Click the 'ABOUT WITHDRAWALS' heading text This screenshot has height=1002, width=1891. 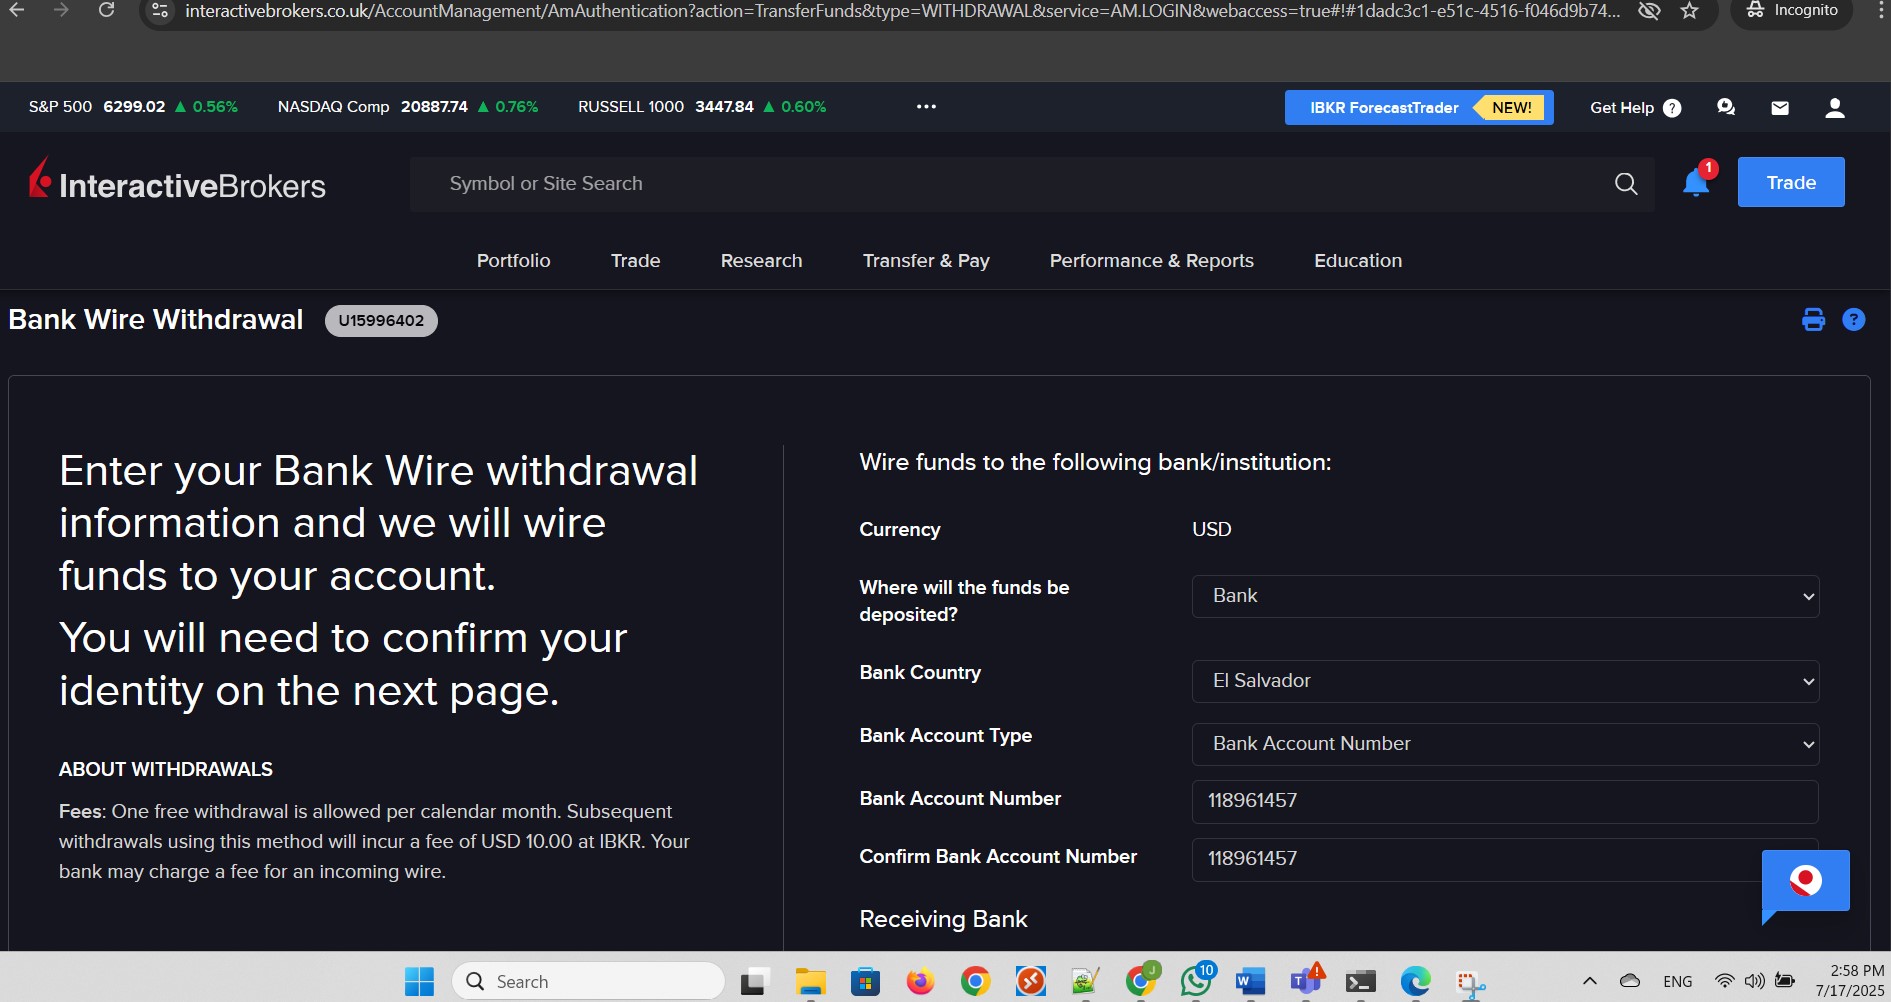[166, 770]
